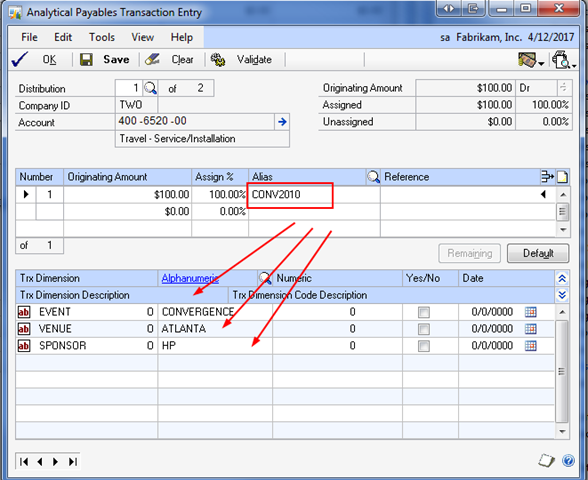Collapse dimension rows with double up chevron
The height and width of the screenshot is (480, 588).
point(562,279)
